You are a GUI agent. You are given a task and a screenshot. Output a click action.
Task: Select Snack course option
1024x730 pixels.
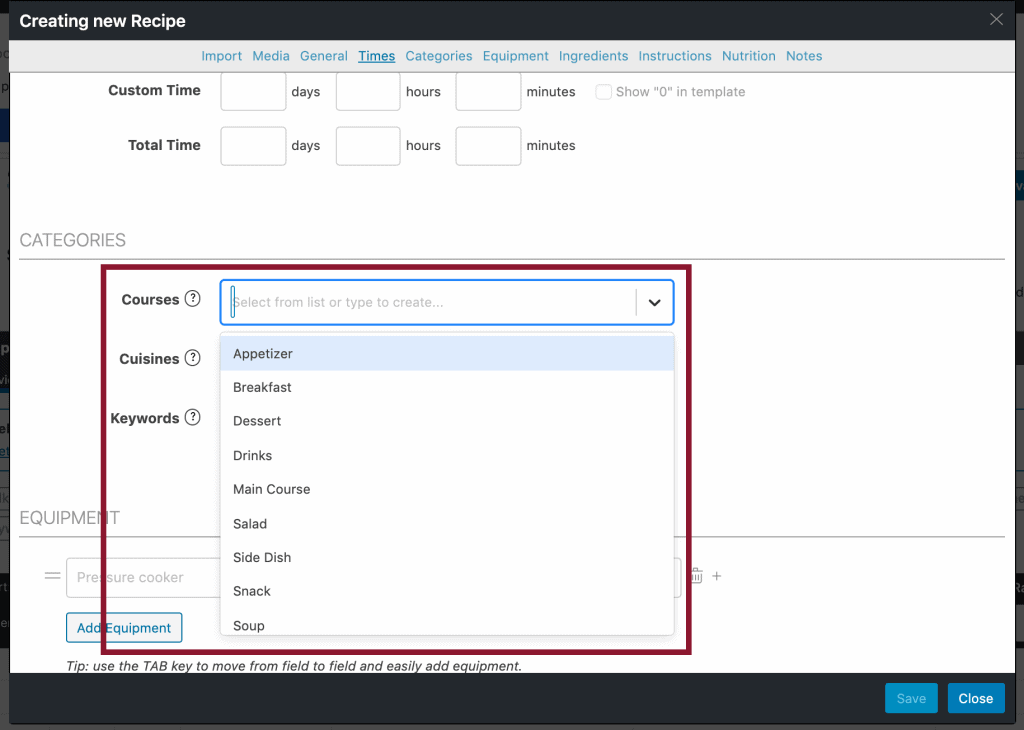(x=447, y=592)
